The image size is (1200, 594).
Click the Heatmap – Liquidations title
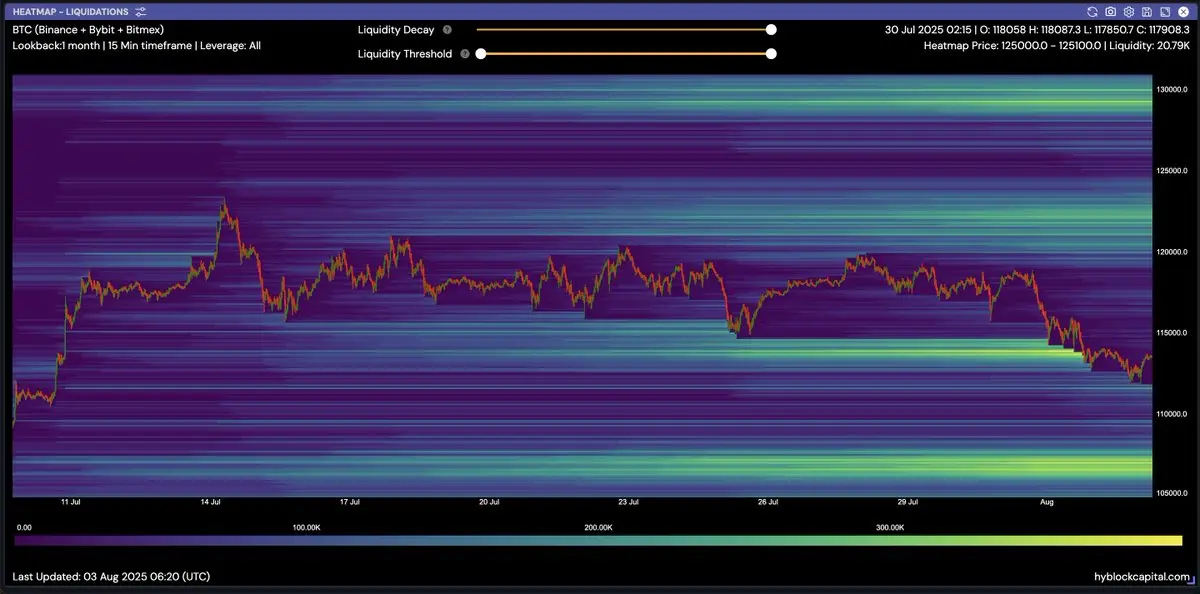(x=70, y=11)
